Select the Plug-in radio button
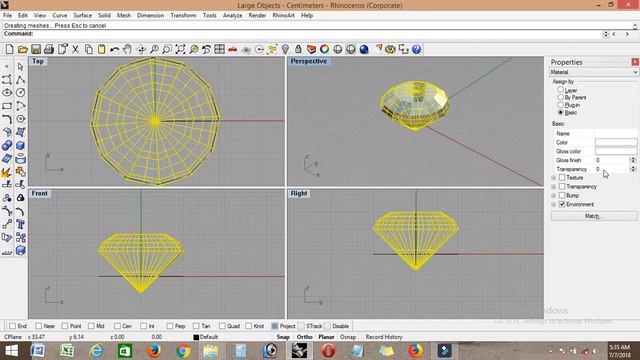Screen dimensions: 640x360 point(560,104)
